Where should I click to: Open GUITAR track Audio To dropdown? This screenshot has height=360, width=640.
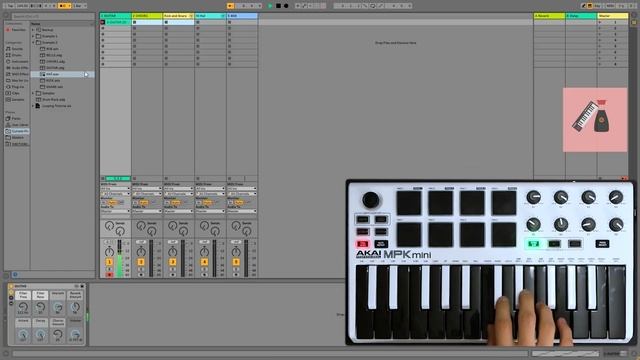pos(116,211)
